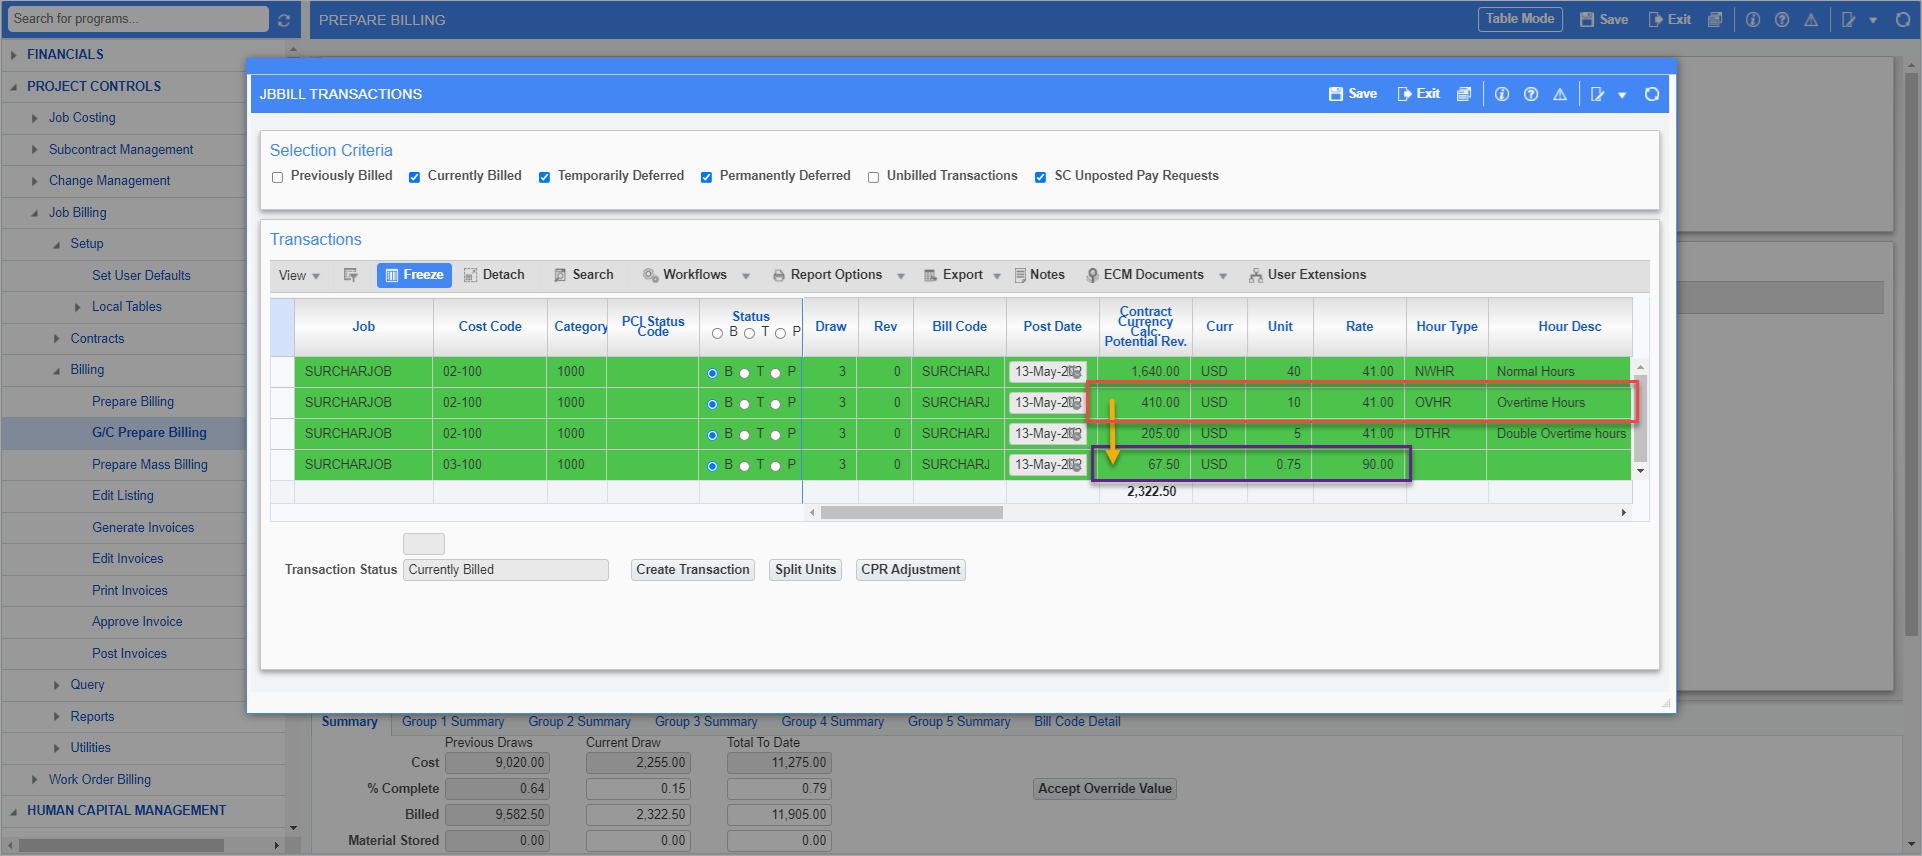1922x856 pixels.
Task: Open Search in the transactions toolbar
Action: pyautogui.click(x=584, y=275)
